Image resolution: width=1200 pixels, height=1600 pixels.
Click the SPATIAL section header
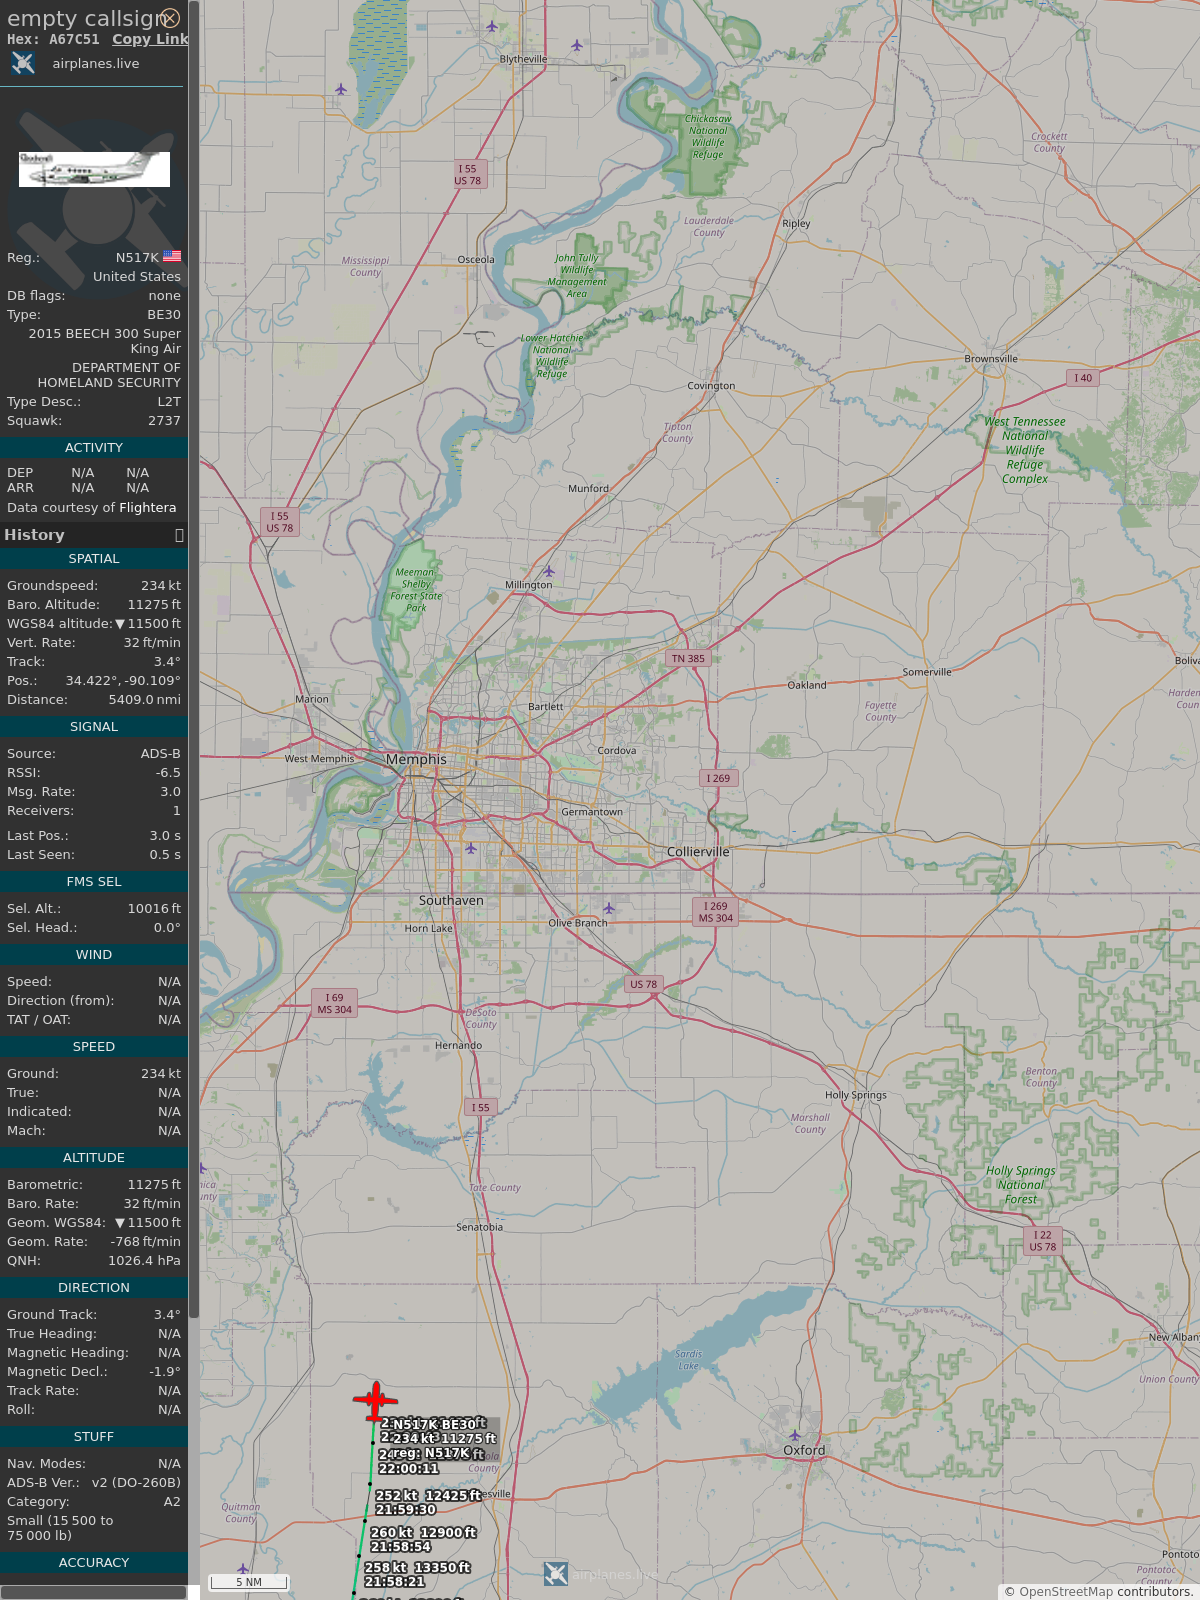pos(94,559)
